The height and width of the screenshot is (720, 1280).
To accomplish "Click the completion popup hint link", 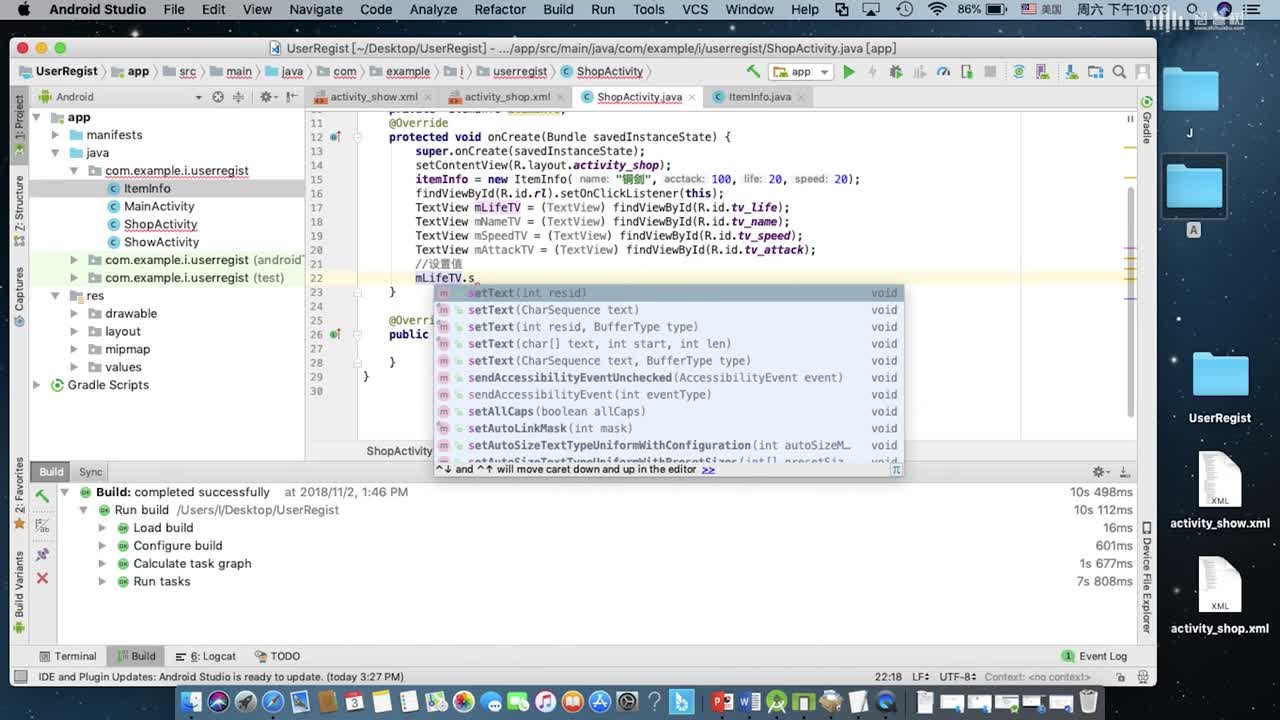I will [x=708, y=469].
